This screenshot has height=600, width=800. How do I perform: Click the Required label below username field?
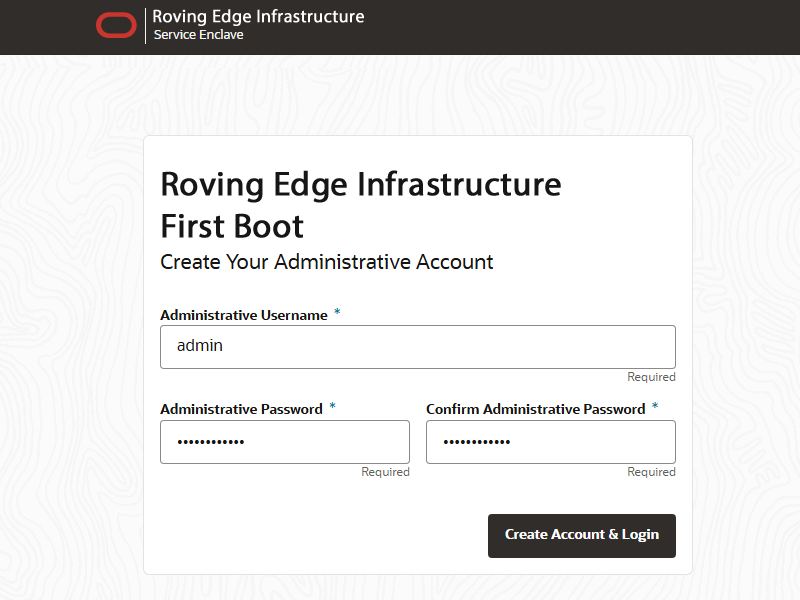coord(651,376)
